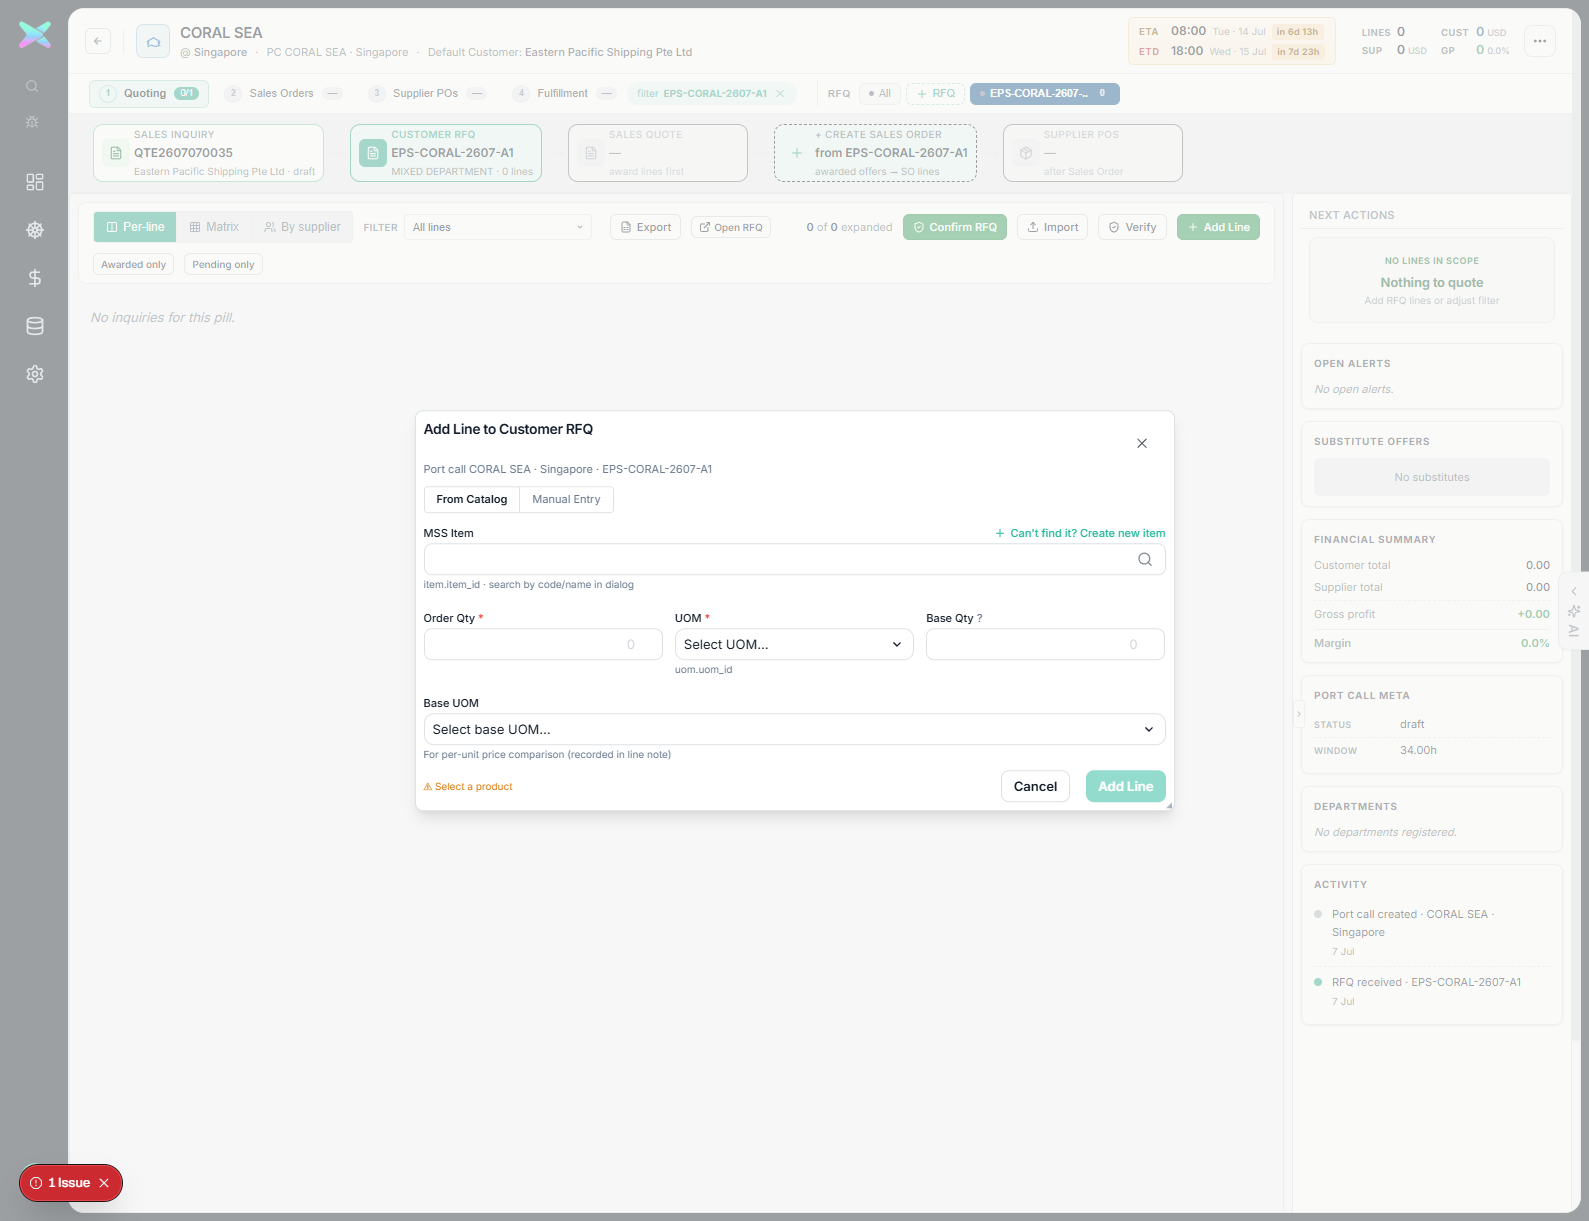Click the plus icon in Create Sales Order card
Viewport: 1589px width, 1221px height.
pos(797,153)
